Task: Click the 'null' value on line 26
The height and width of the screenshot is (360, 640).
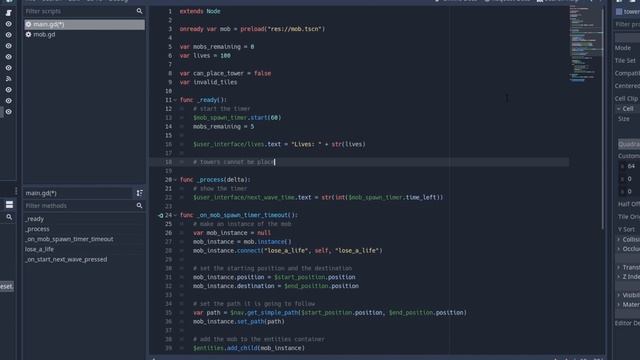Action: click(264, 233)
